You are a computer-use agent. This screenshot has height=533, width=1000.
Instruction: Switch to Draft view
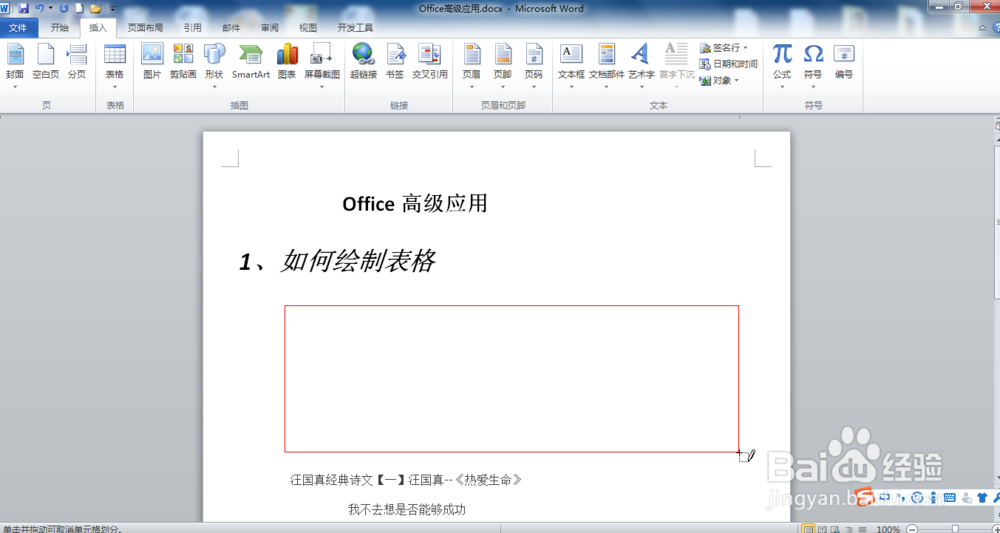862,529
